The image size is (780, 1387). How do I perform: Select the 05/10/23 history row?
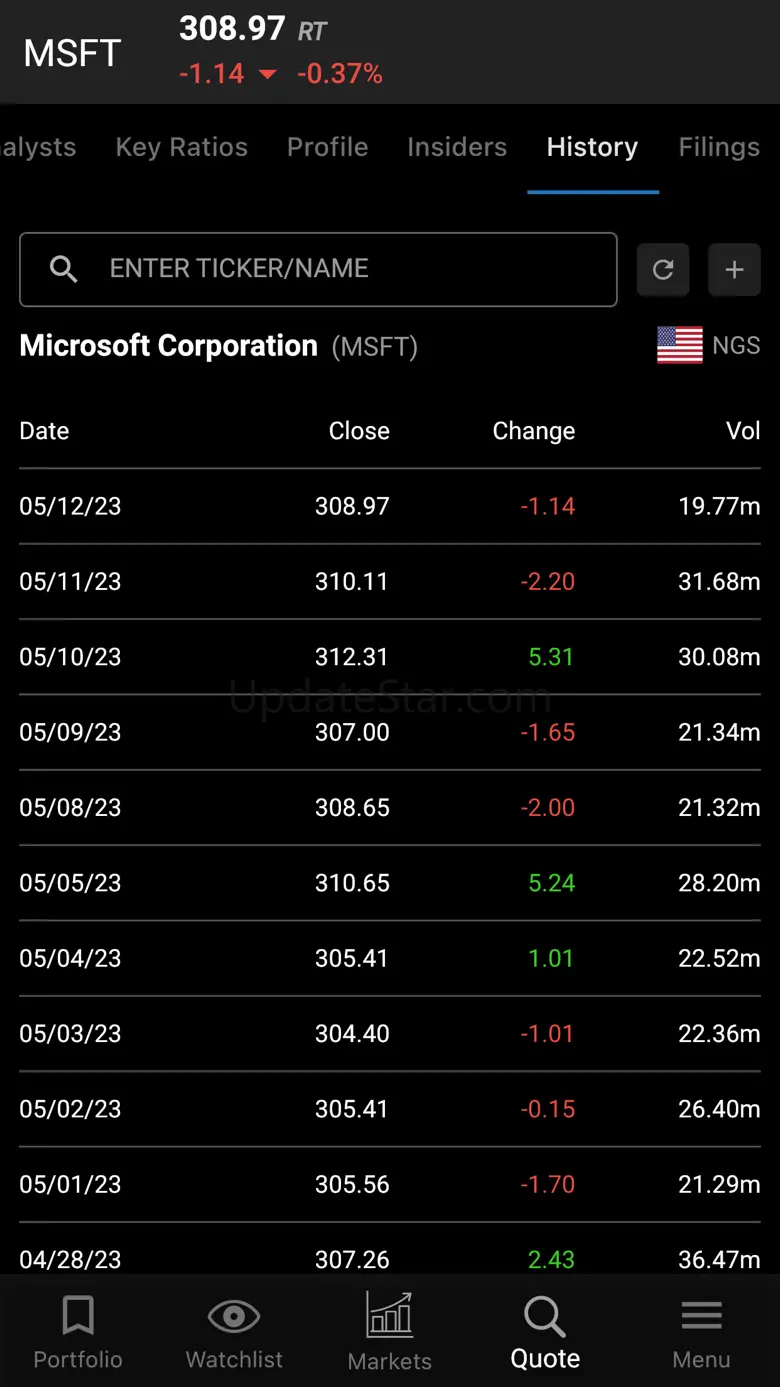pos(390,657)
